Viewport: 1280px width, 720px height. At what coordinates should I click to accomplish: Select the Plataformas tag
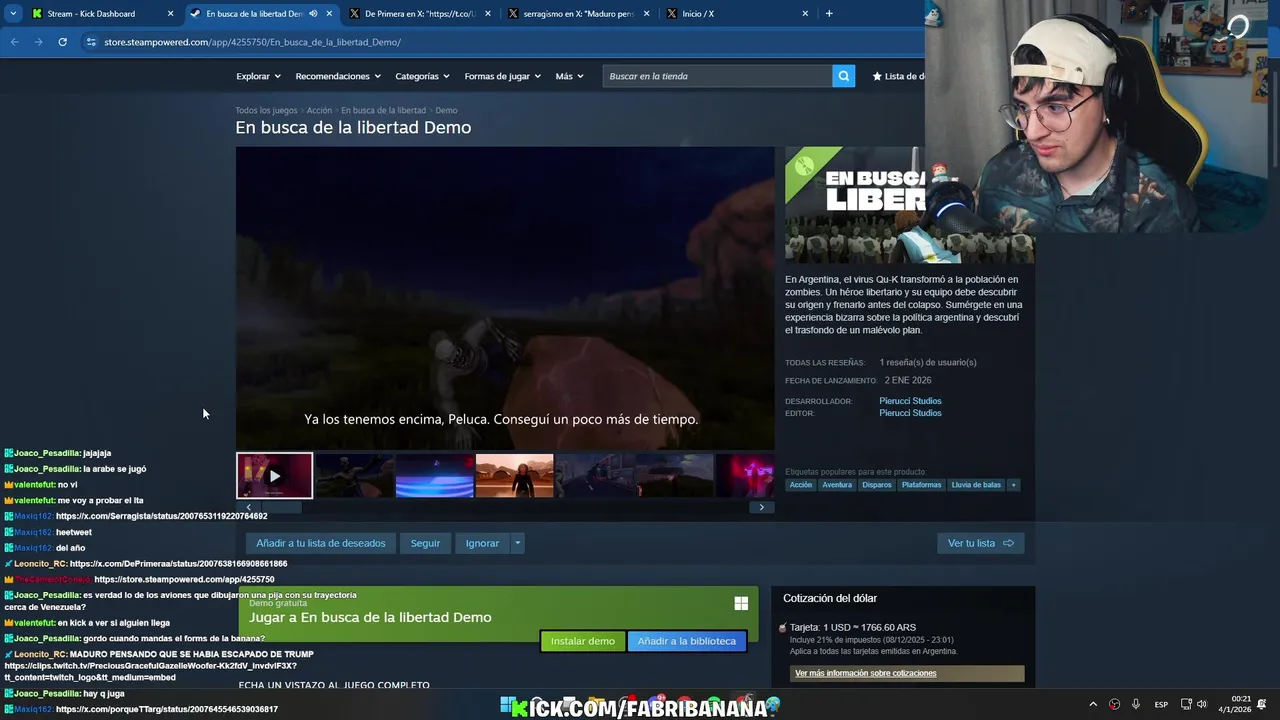click(x=921, y=485)
